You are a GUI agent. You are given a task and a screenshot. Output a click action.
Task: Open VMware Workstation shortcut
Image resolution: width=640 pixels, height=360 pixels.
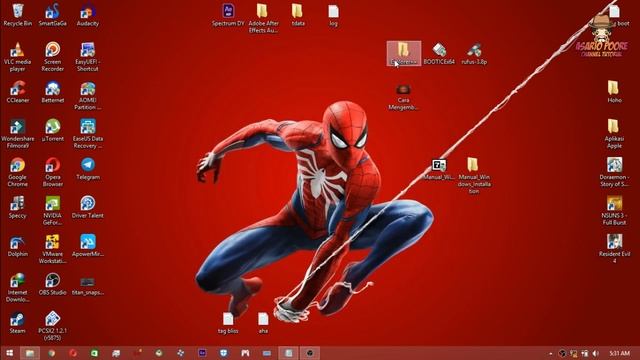pyautogui.click(x=53, y=249)
